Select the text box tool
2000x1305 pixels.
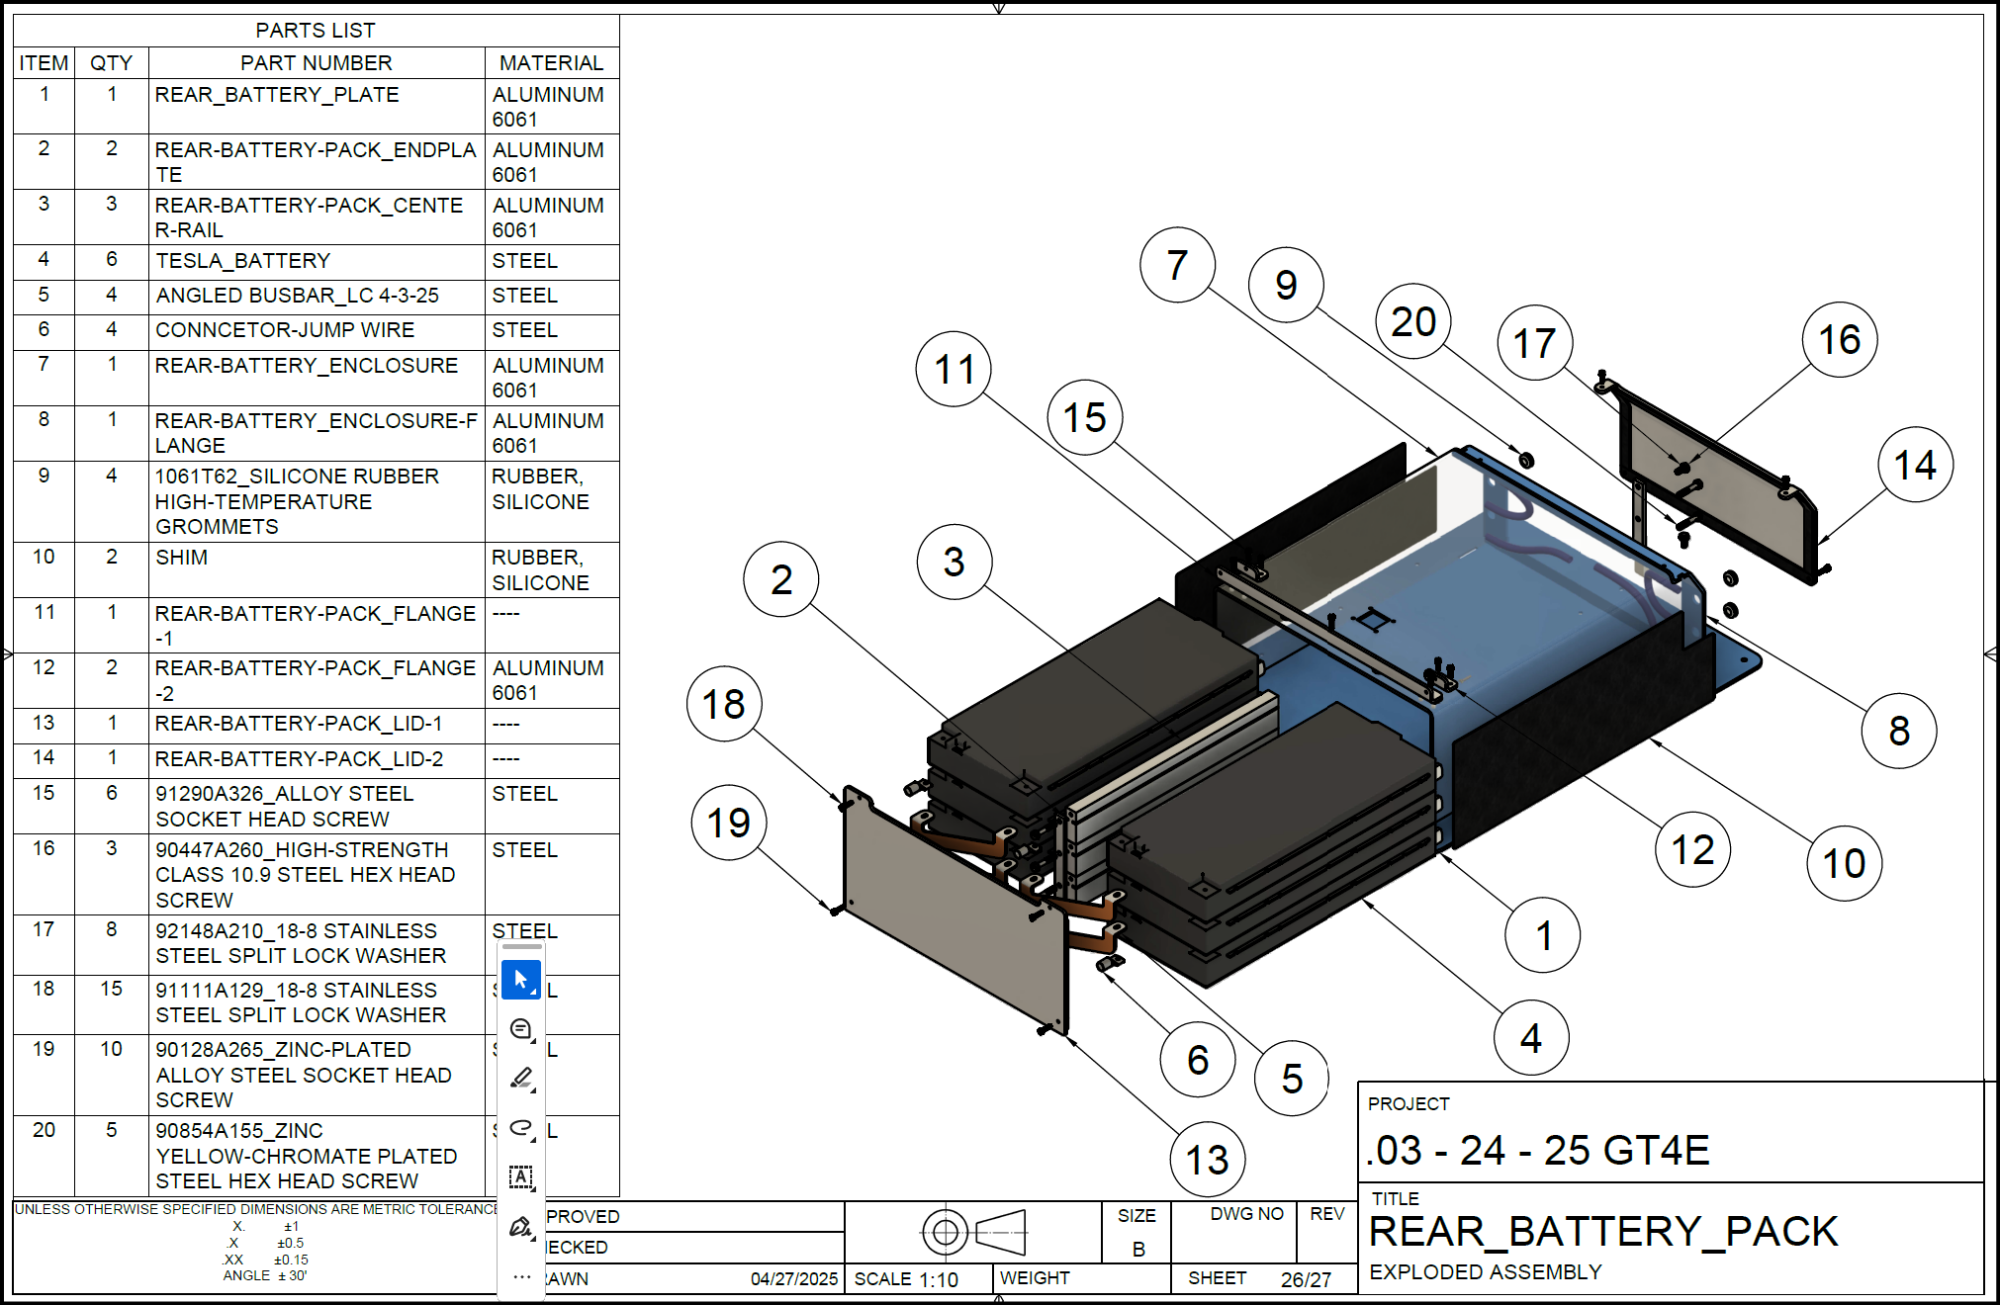(521, 1177)
